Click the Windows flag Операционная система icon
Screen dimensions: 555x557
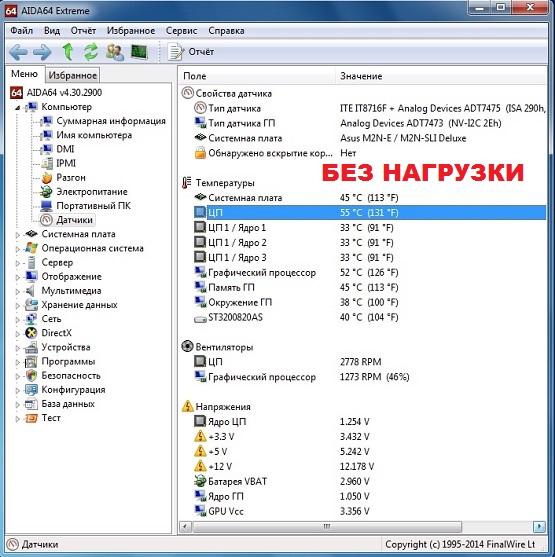(31, 248)
